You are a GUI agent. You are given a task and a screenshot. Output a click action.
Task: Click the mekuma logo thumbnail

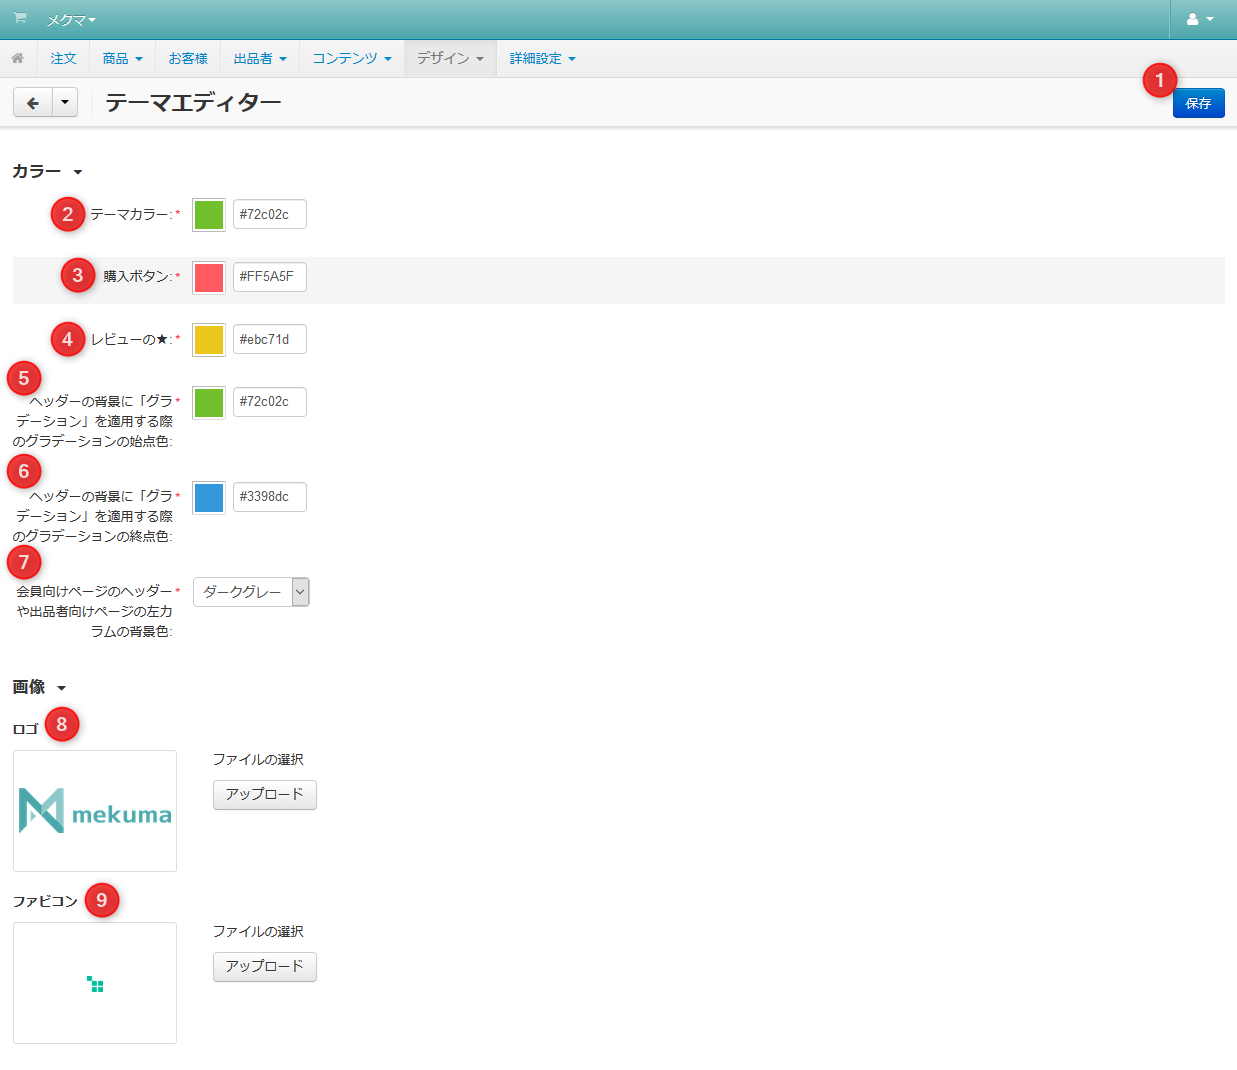[x=95, y=811]
